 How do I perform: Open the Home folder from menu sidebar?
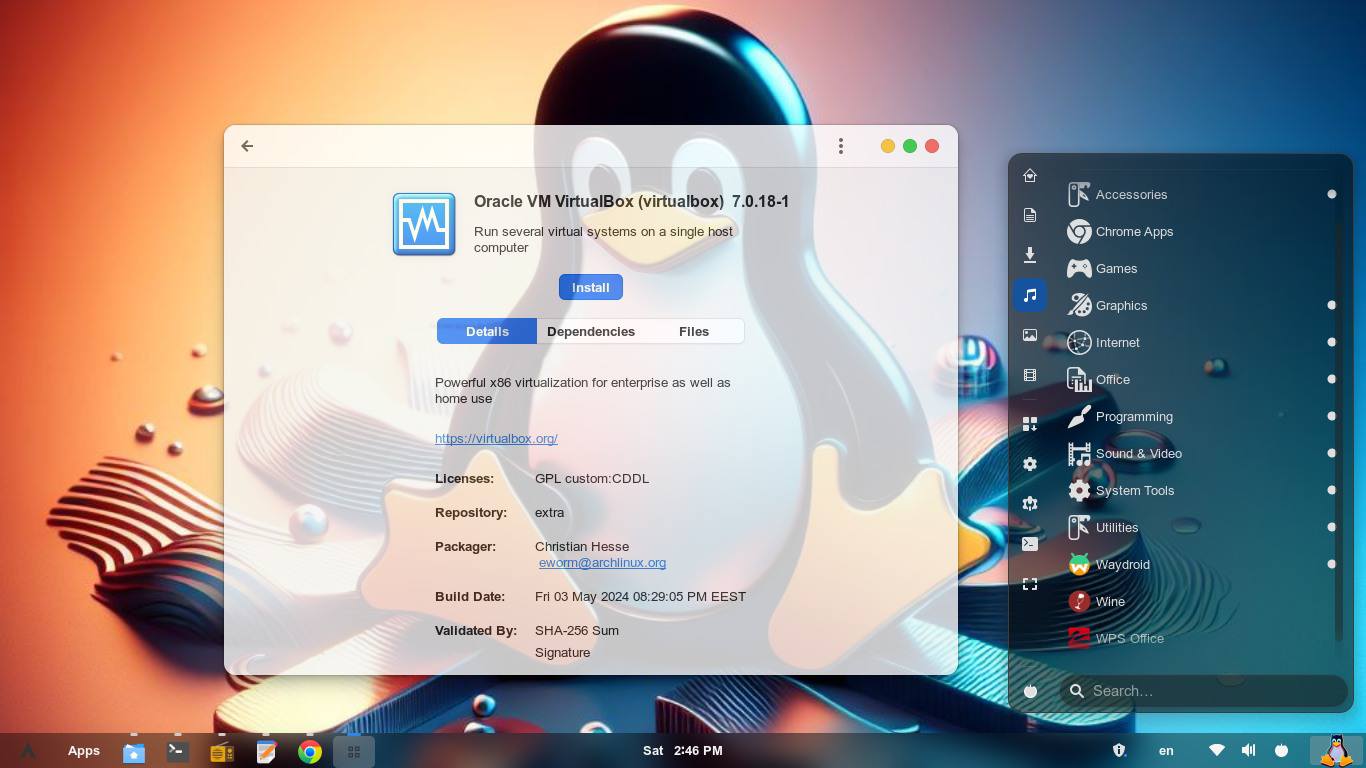pyautogui.click(x=1030, y=175)
